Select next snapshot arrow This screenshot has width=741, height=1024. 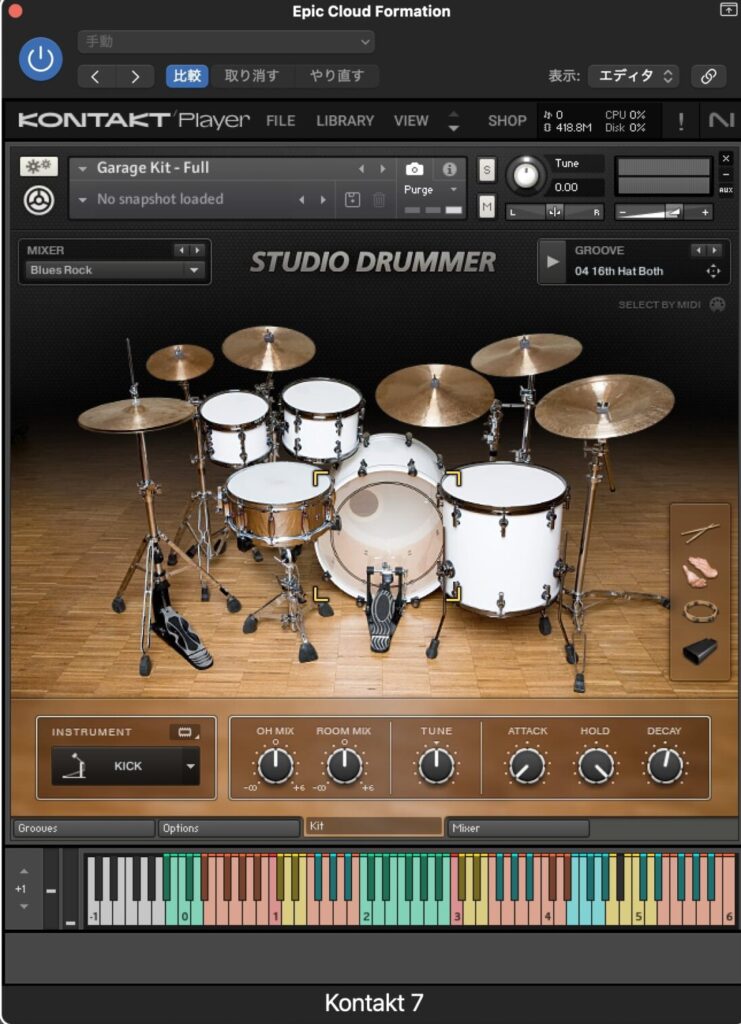click(x=323, y=200)
